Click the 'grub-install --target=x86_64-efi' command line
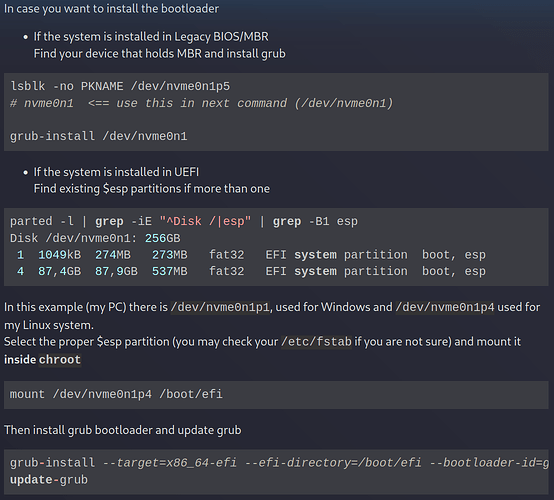The height and width of the screenshot is (500, 554). tap(279, 463)
